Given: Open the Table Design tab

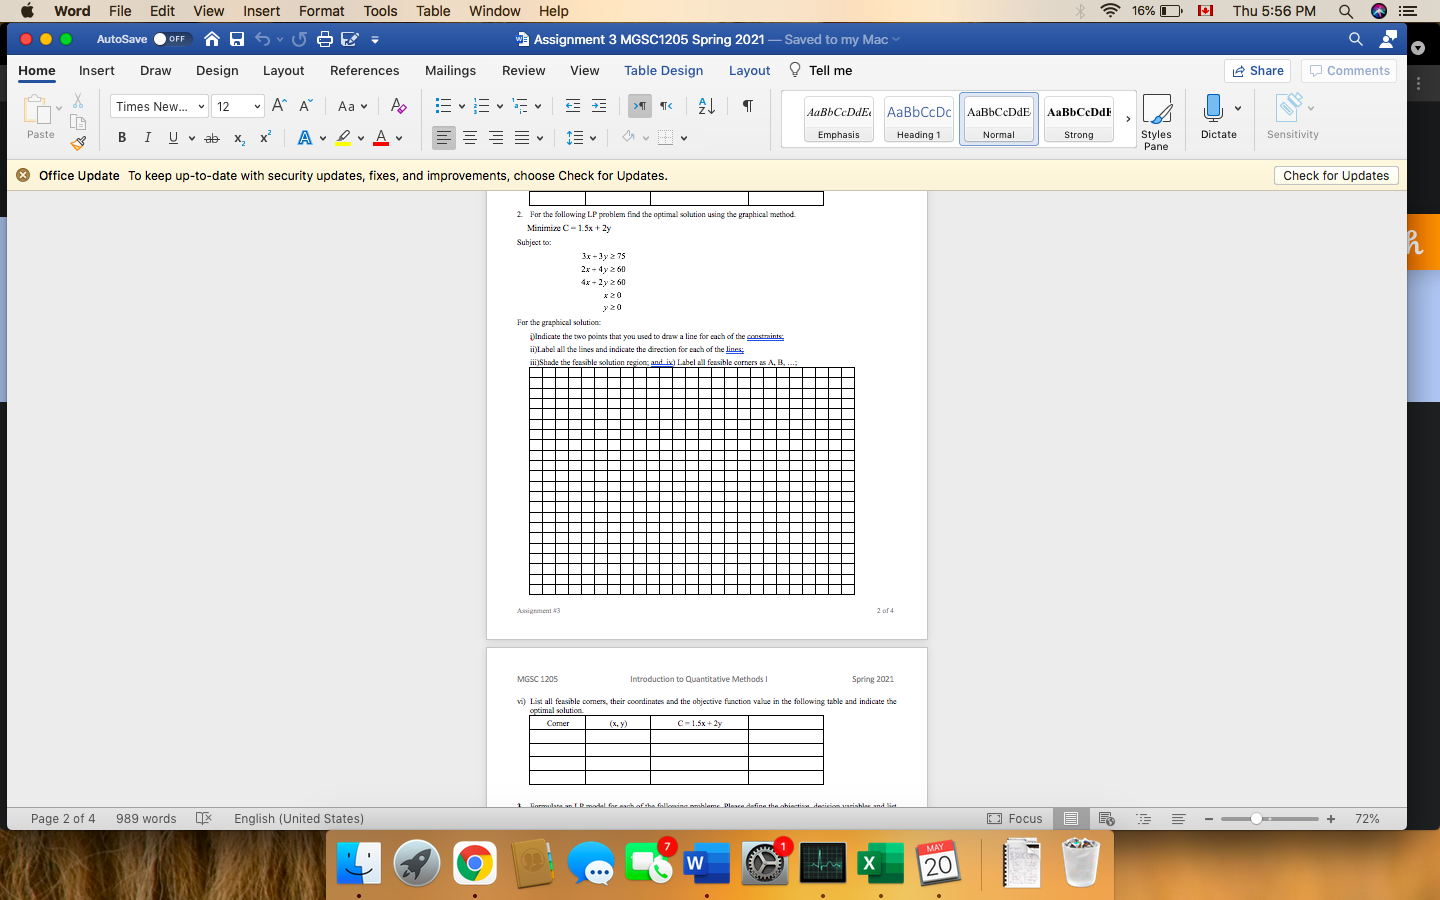Looking at the screenshot, I should pyautogui.click(x=663, y=70).
